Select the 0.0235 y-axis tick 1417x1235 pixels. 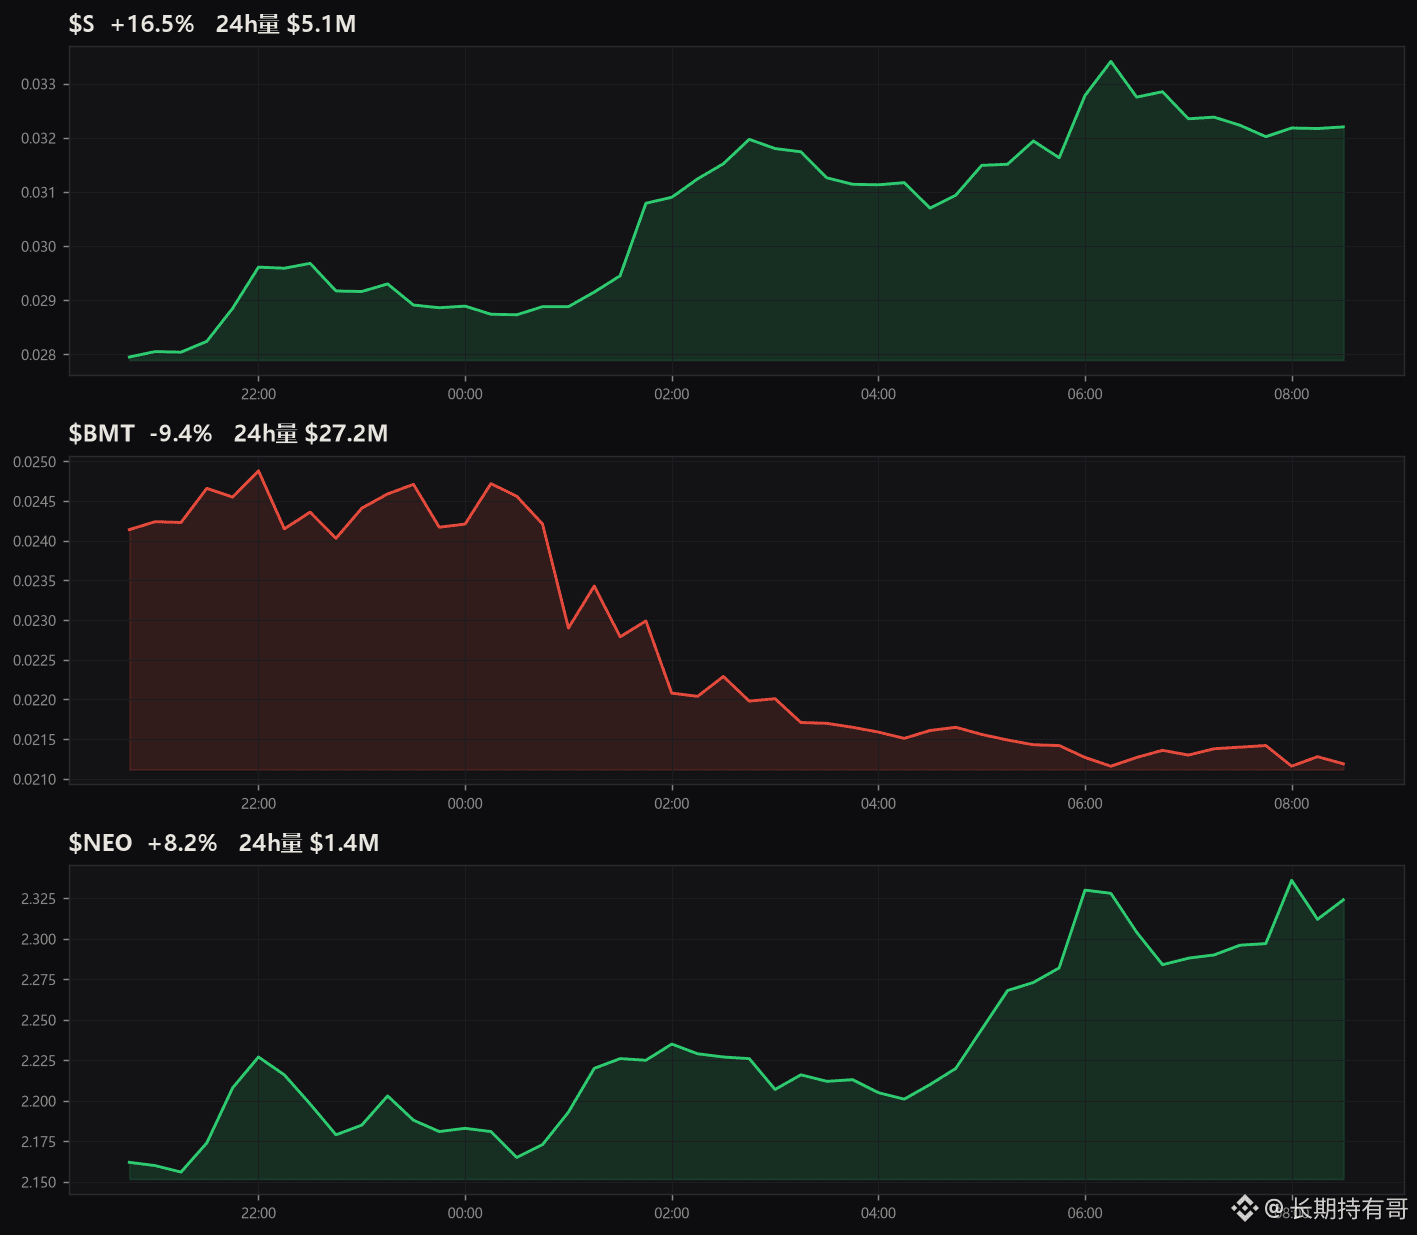[34, 581]
